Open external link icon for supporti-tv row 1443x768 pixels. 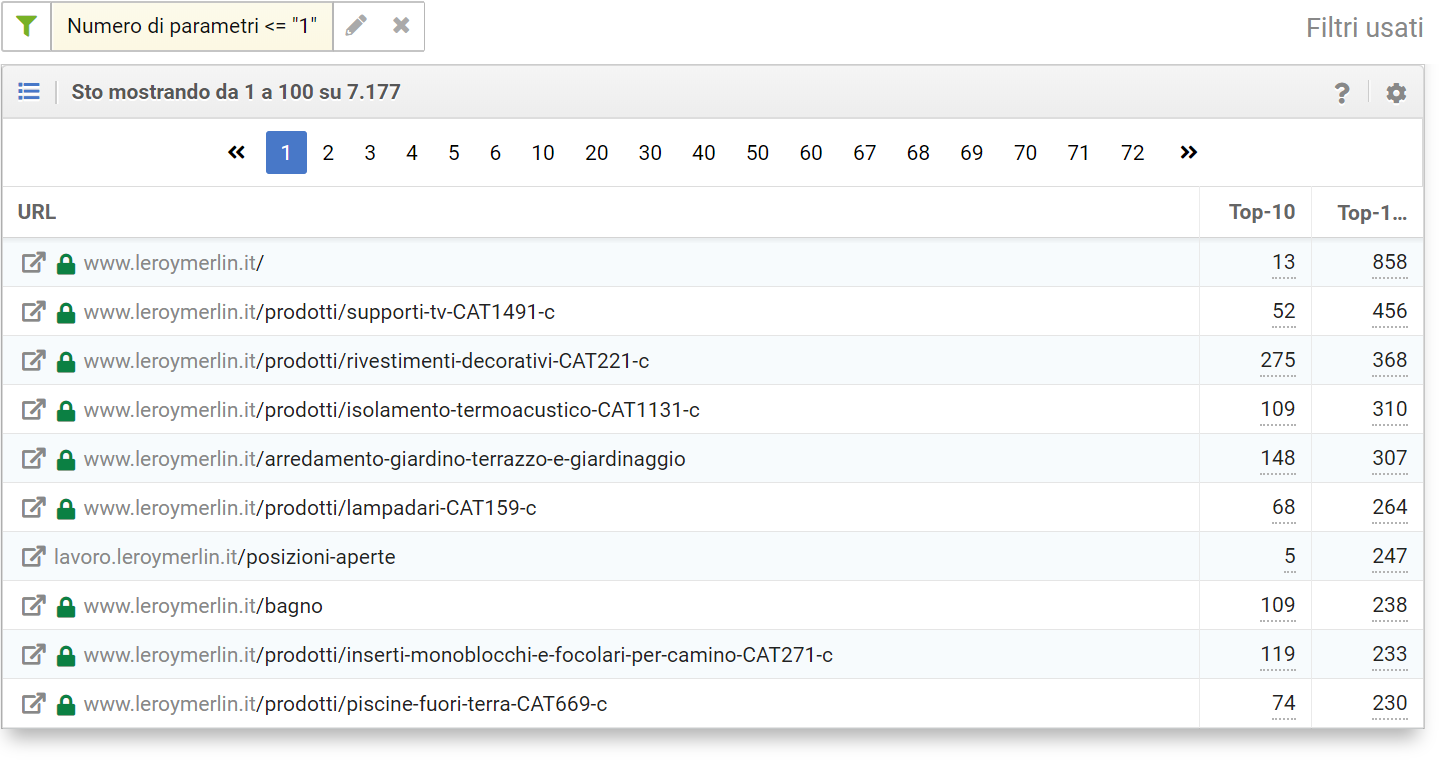pyautogui.click(x=34, y=312)
